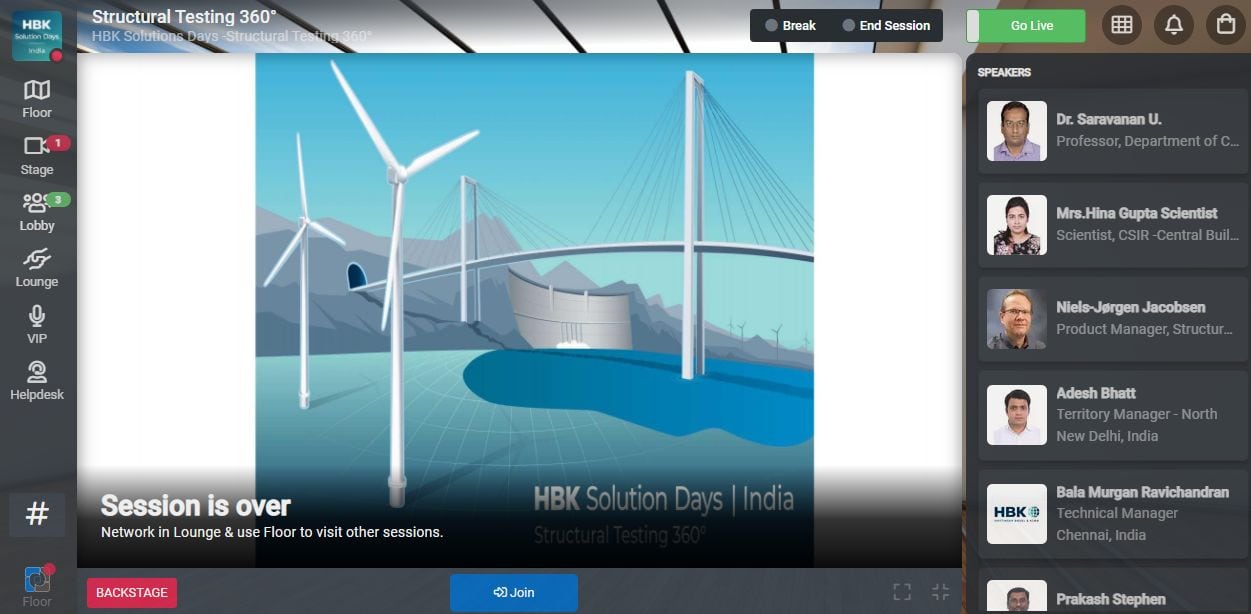Viewport: 1251px width, 614px height.
Task: Click the blue Join button
Action: (x=513, y=592)
